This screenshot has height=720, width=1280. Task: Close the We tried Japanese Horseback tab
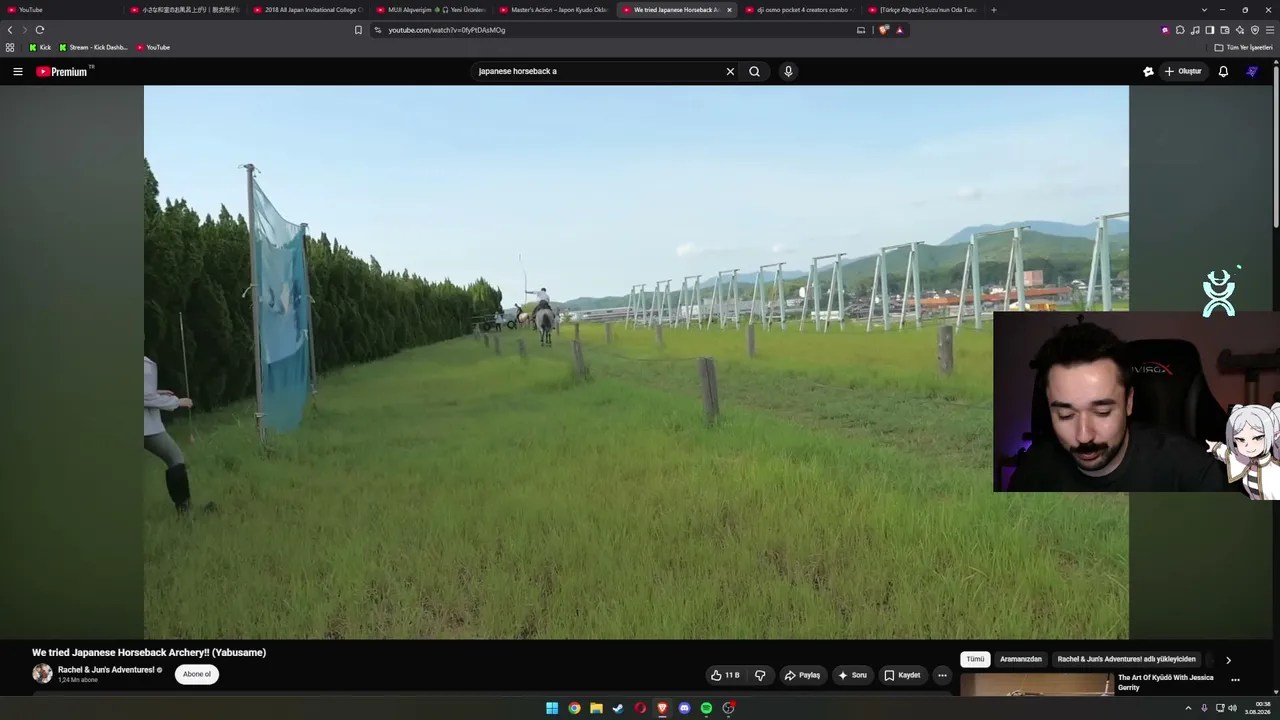click(729, 10)
